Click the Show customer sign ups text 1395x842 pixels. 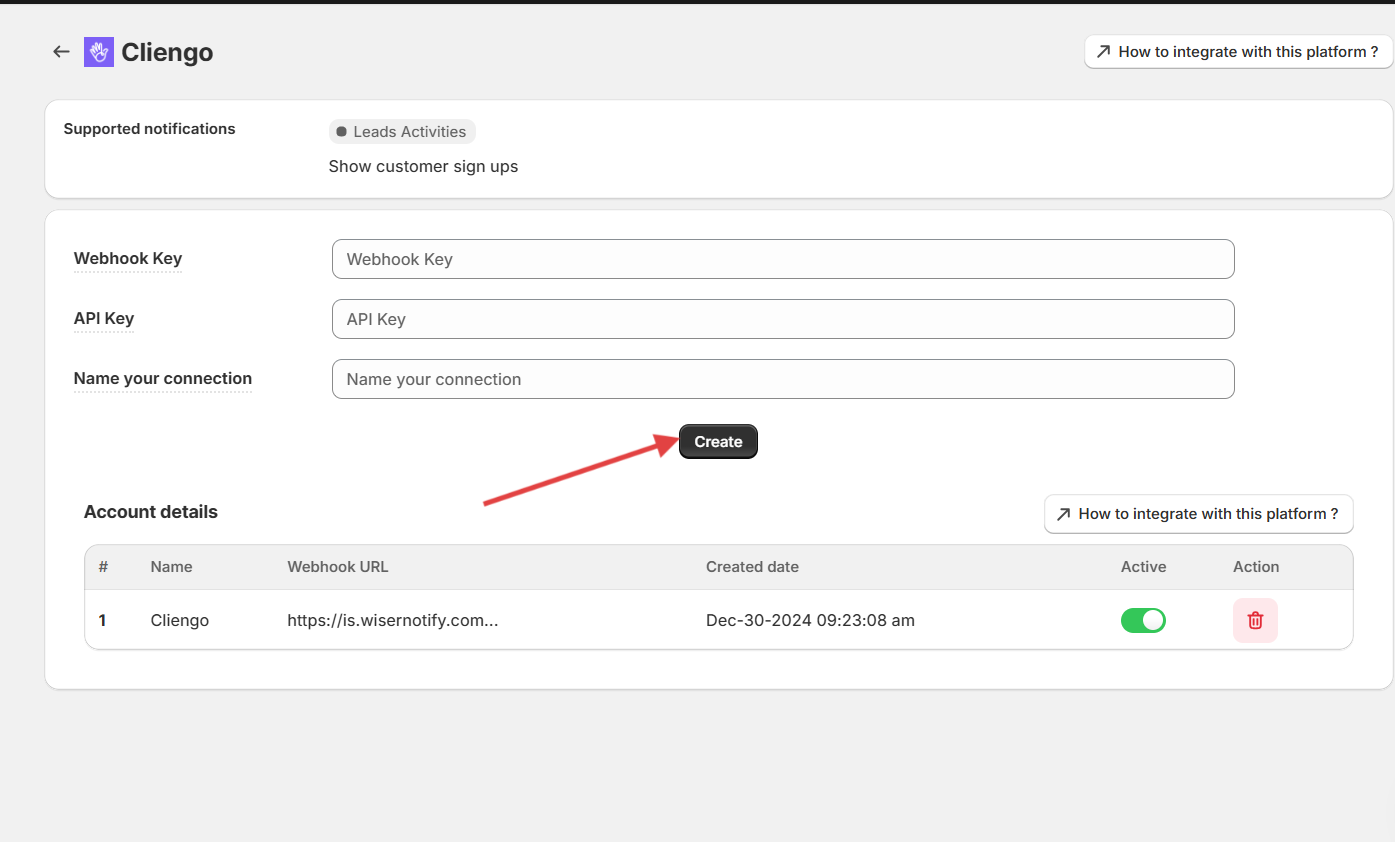point(423,167)
